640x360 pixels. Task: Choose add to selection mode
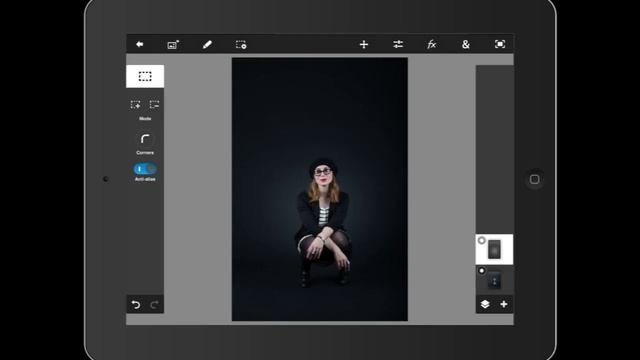(136, 104)
